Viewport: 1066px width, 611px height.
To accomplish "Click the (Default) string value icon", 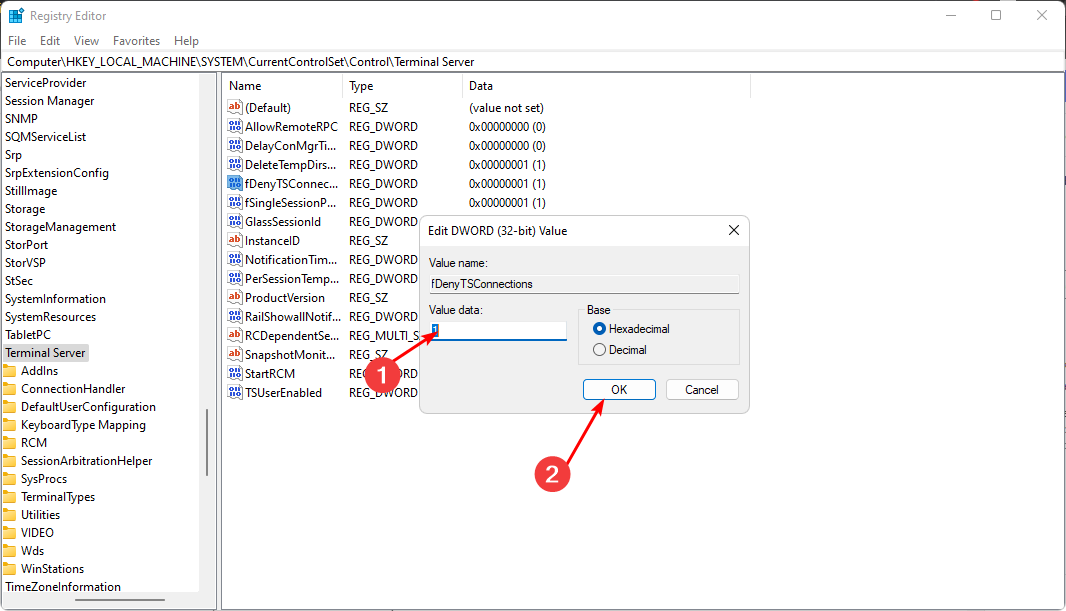I will (235, 107).
